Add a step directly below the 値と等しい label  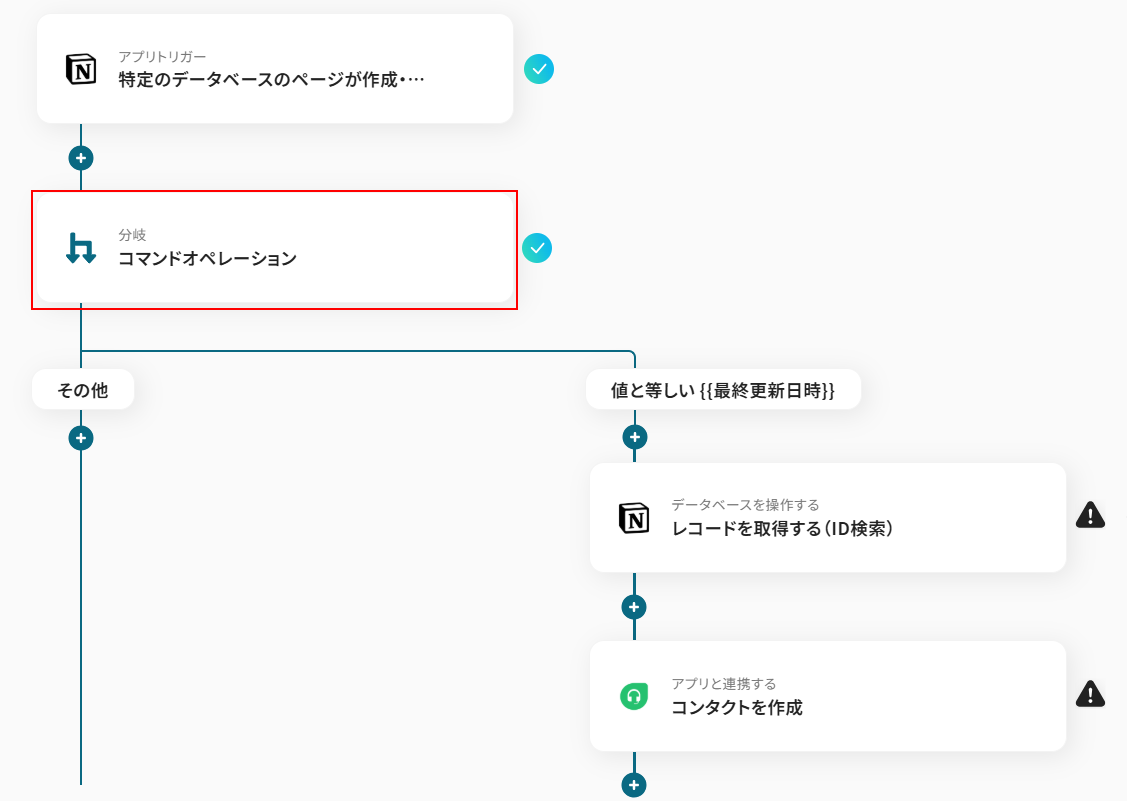point(634,437)
